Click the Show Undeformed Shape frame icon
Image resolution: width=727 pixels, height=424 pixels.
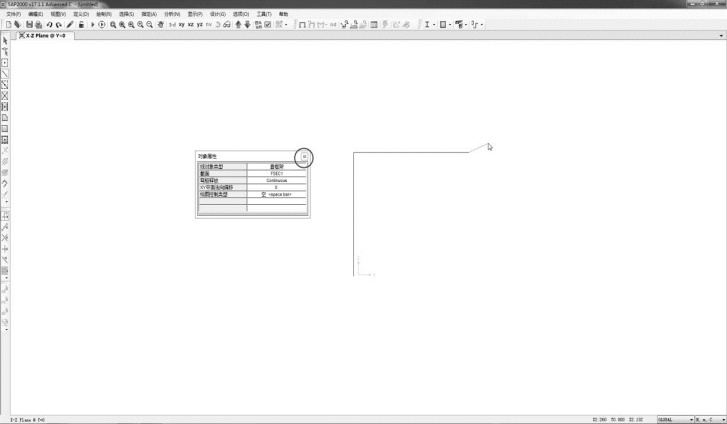click(302, 25)
